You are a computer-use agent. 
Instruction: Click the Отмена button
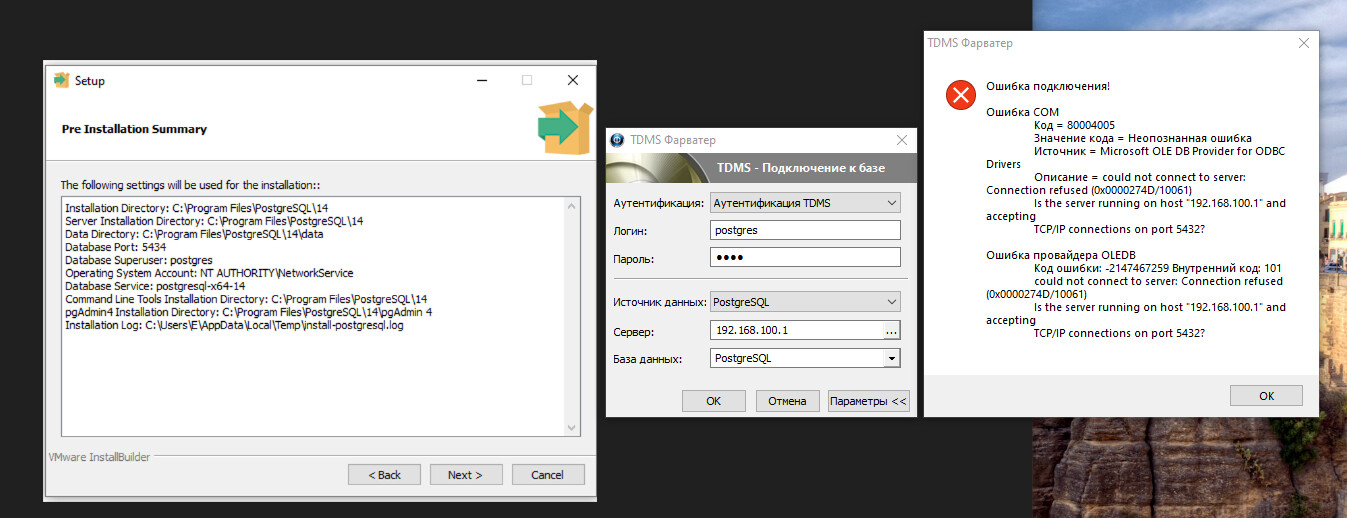pyautogui.click(x=787, y=401)
